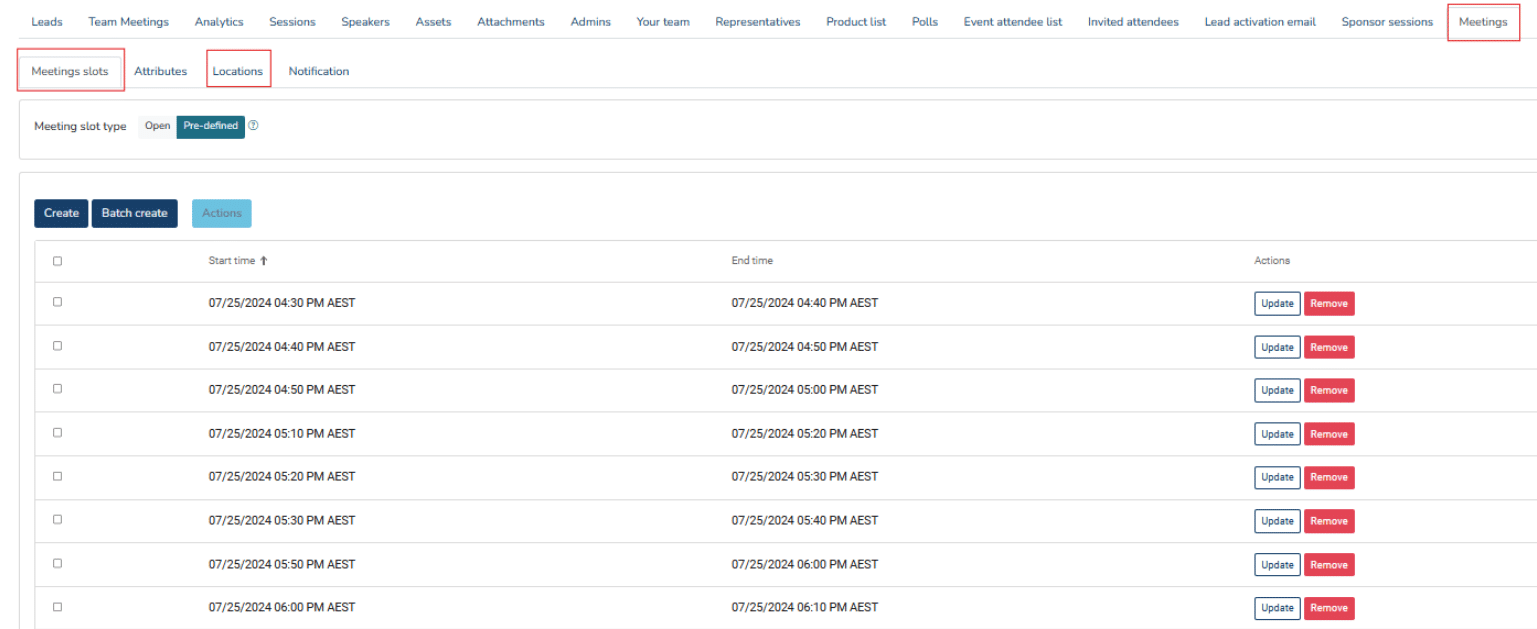Remove the 05:50 PM meeting slot

tap(1329, 564)
